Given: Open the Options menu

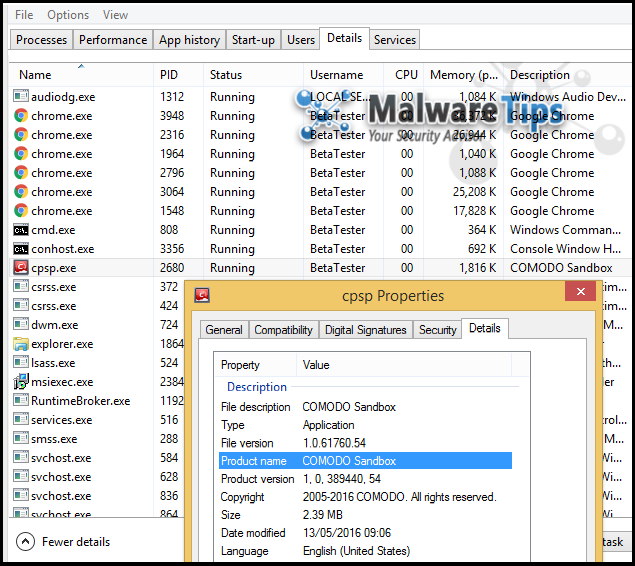Looking at the screenshot, I should (x=68, y=15).
